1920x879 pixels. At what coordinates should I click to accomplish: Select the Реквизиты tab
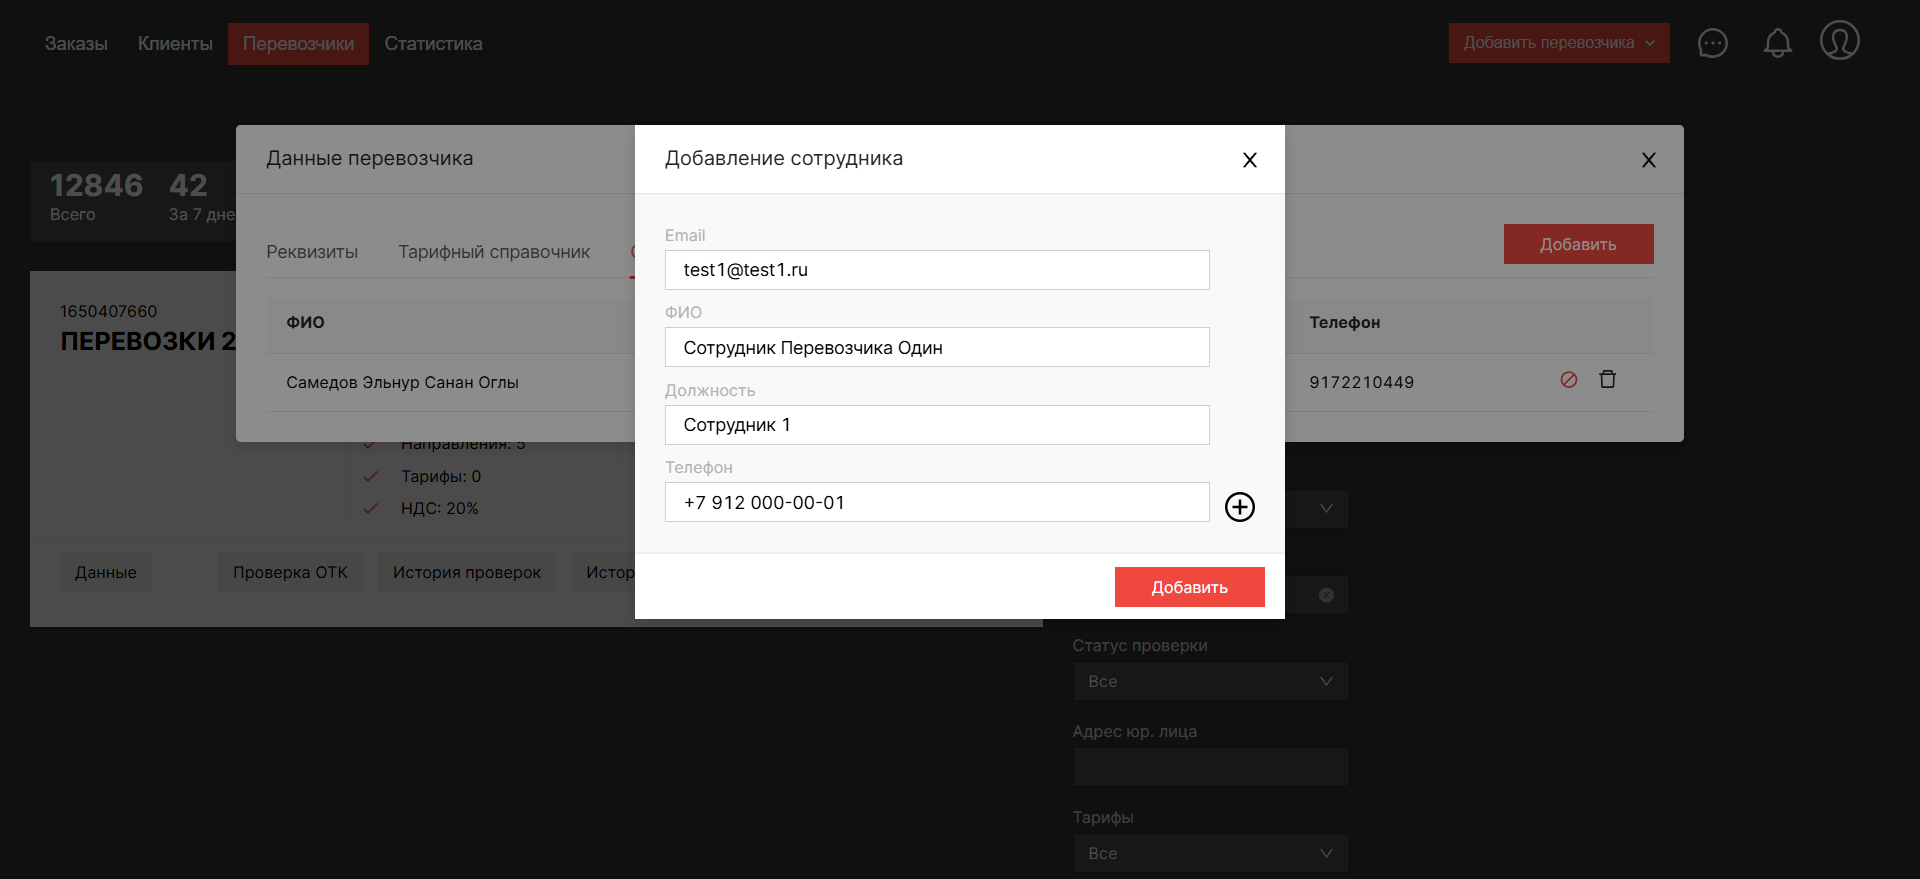(x=312, y=252)
